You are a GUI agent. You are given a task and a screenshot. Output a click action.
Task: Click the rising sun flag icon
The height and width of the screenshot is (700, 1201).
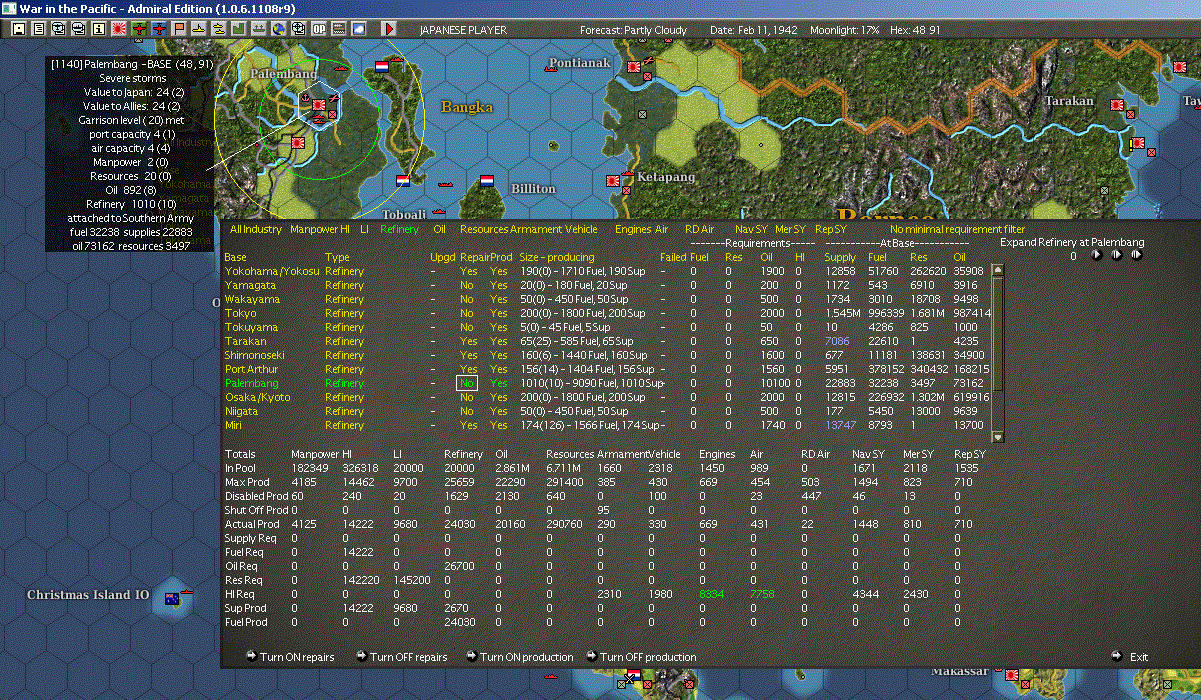[x=119, y=30]
